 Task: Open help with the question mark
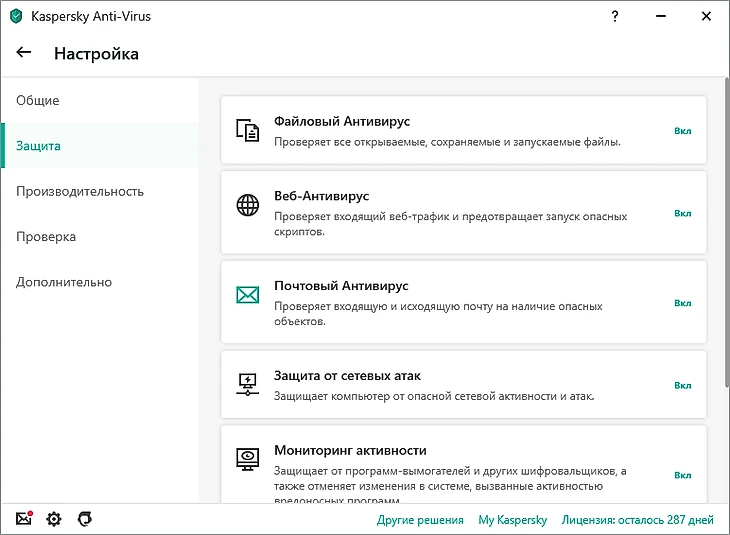pos(615,17)
